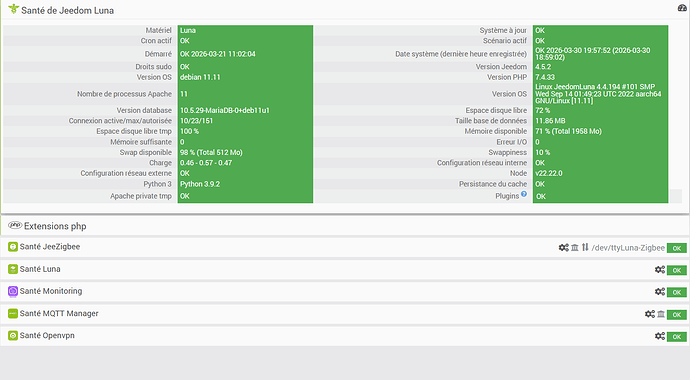The width and height of the screenshot is (690, 380).
Task: Click the OK badge on Santé Openvpn row
Action: (677, 336)
